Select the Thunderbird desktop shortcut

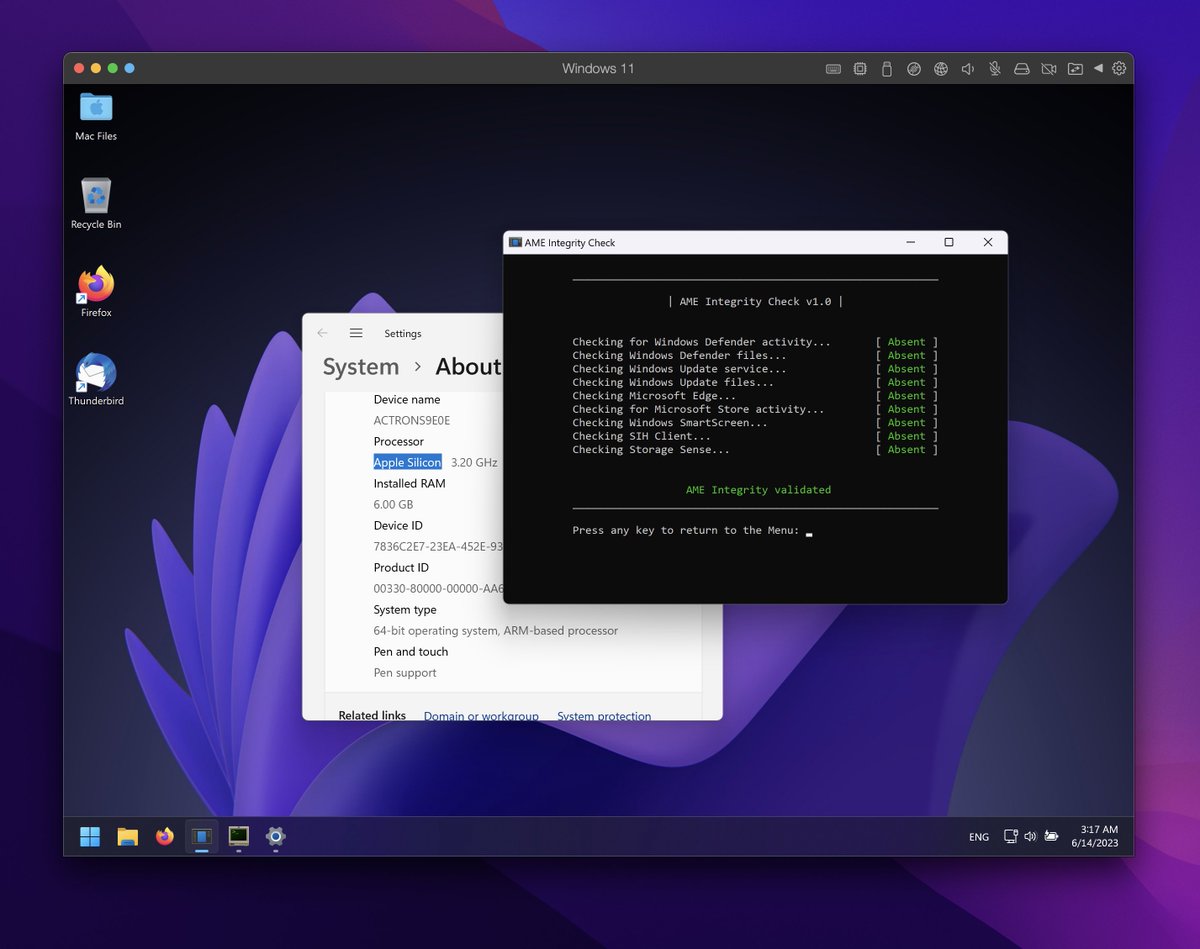point(96,380)
